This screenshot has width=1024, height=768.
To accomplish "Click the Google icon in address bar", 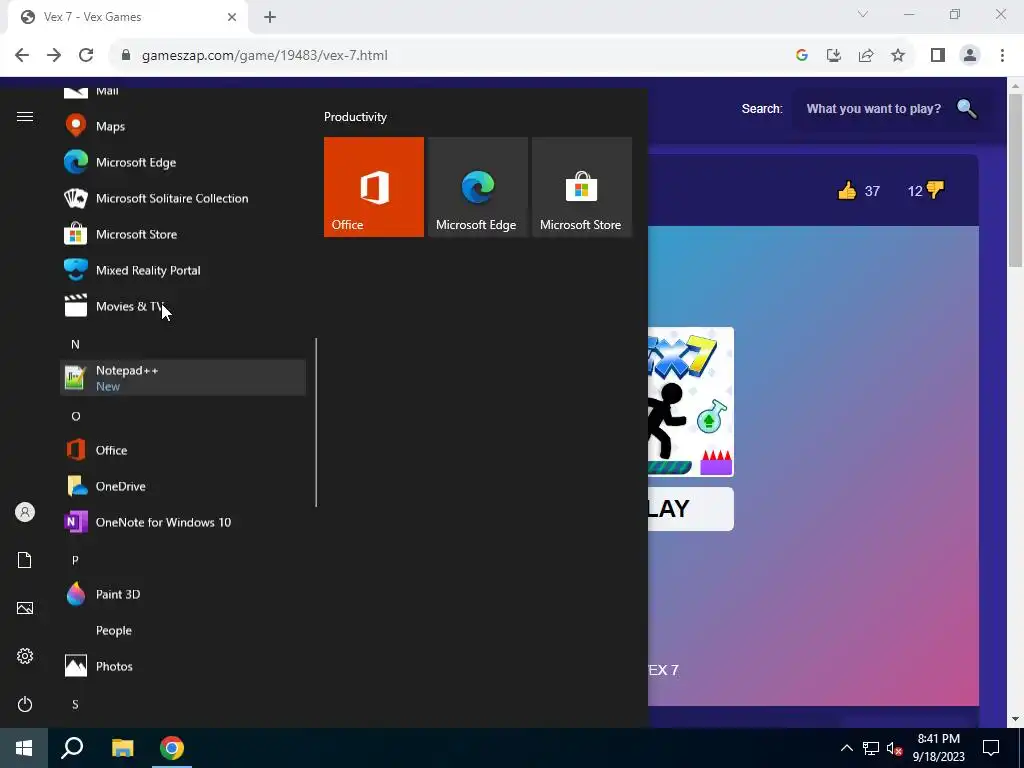I will pyautogui.click(x=802, y=56).
